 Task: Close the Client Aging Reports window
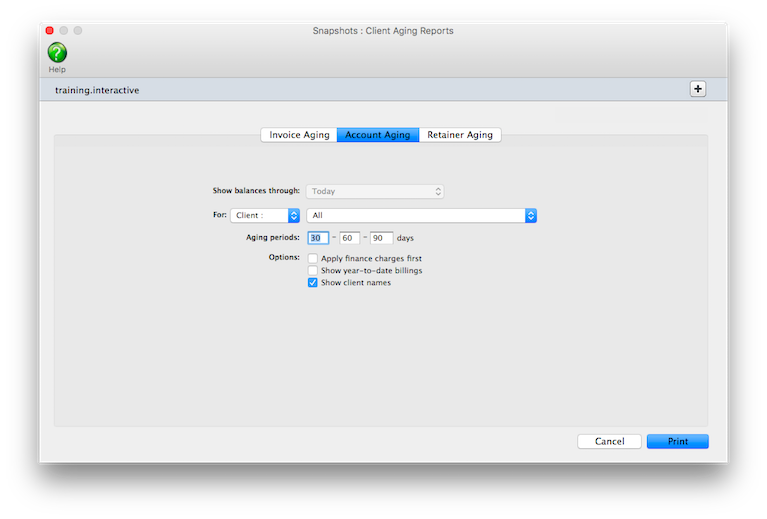50,31
